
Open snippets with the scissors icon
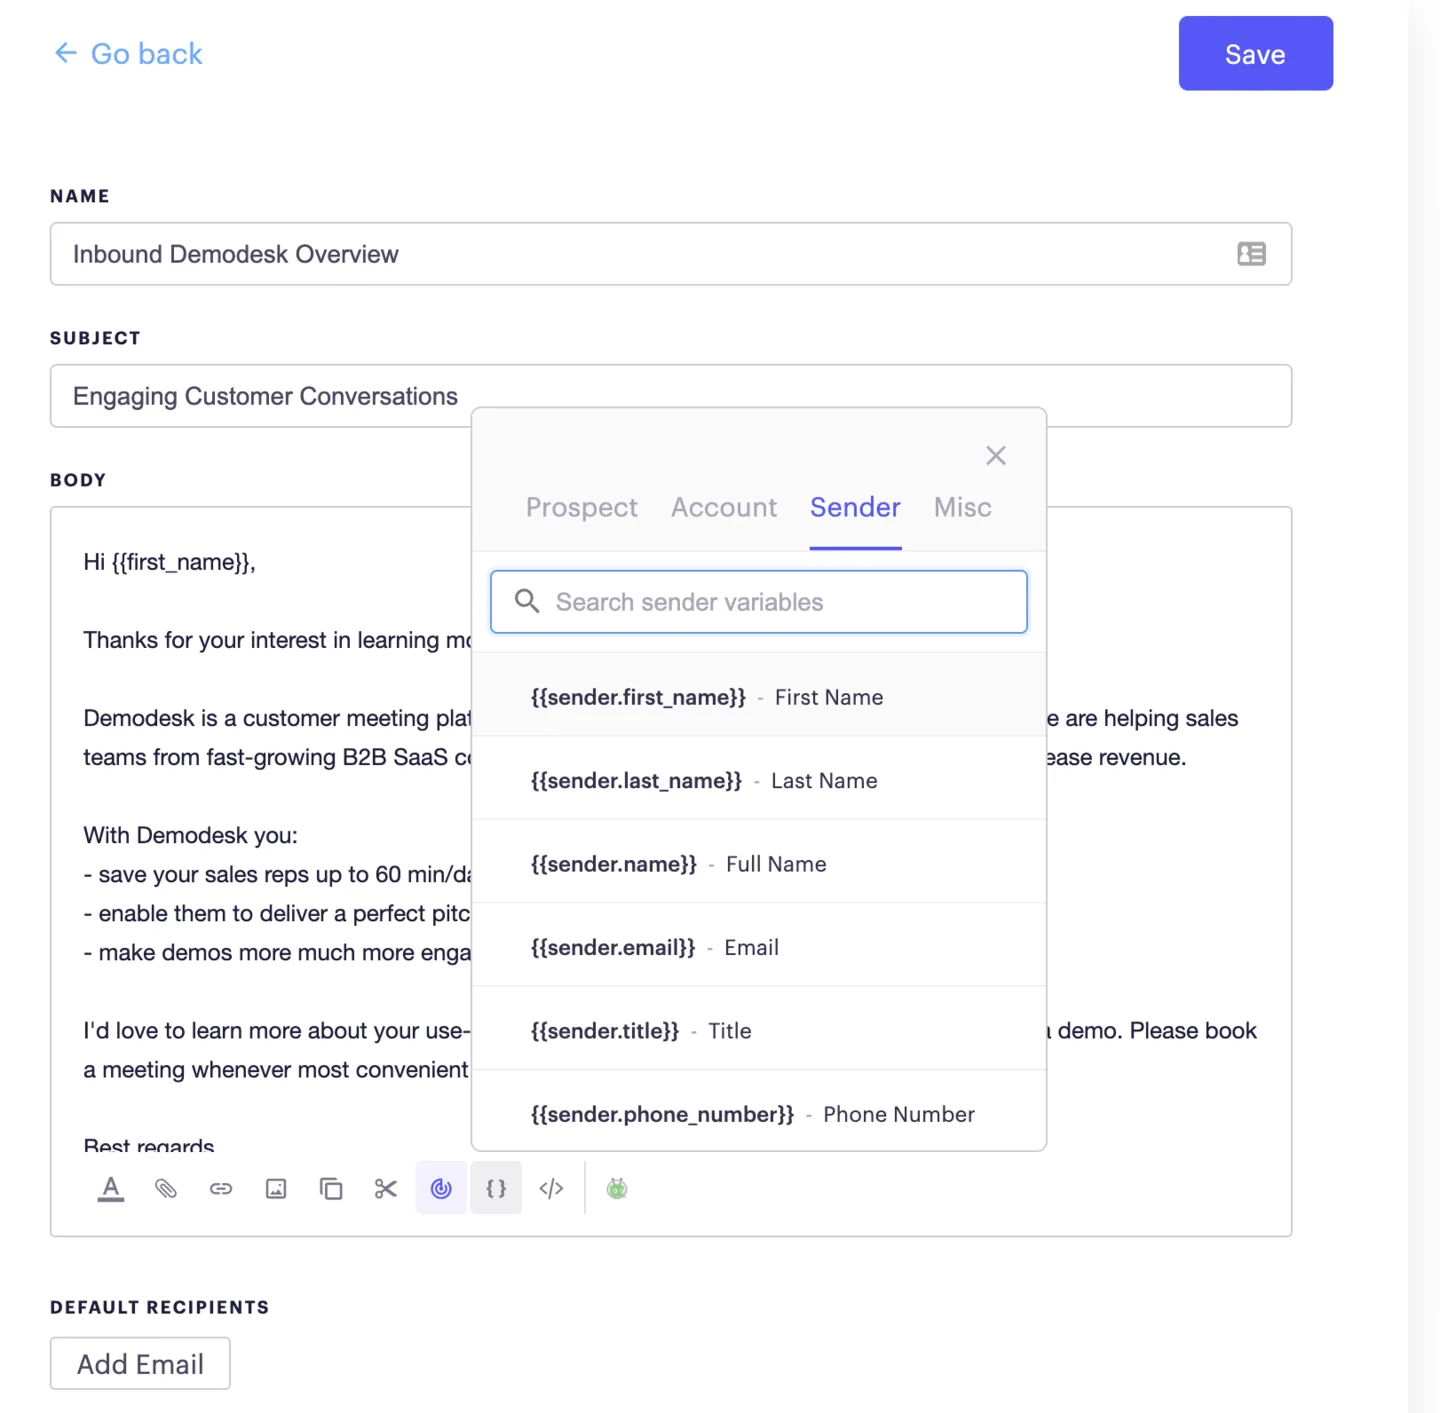click(x=386, y=1188)
